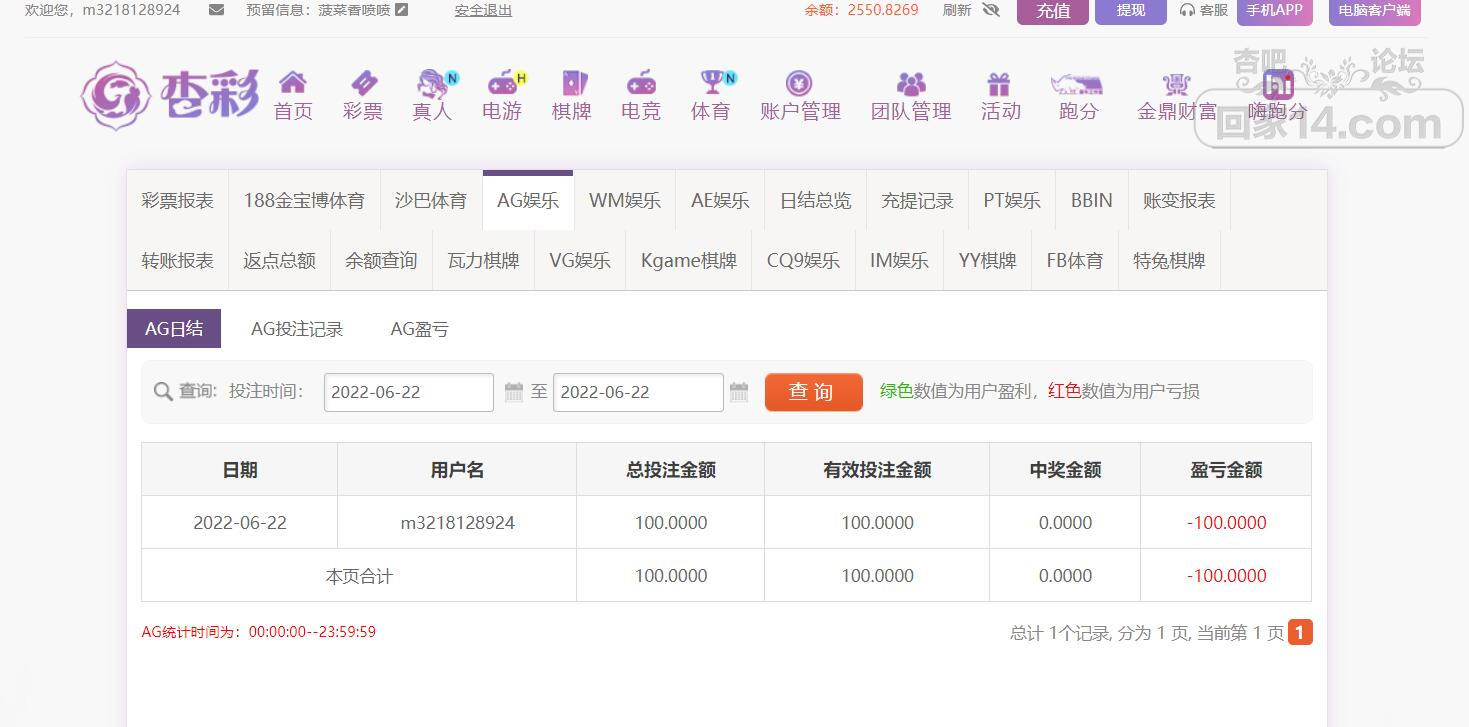Open the start date calendar picker
The image size is (1469, 727).
[514, 392]
